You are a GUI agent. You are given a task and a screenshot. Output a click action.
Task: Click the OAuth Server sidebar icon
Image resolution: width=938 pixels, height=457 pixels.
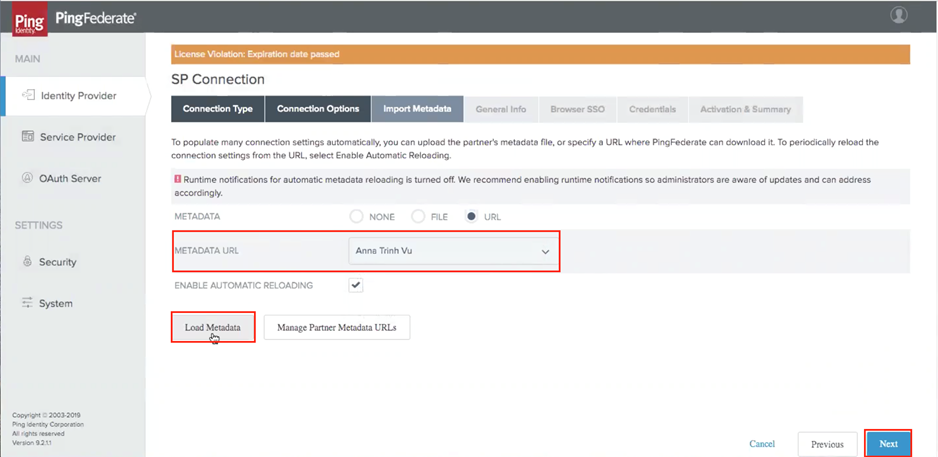[28, 178]
